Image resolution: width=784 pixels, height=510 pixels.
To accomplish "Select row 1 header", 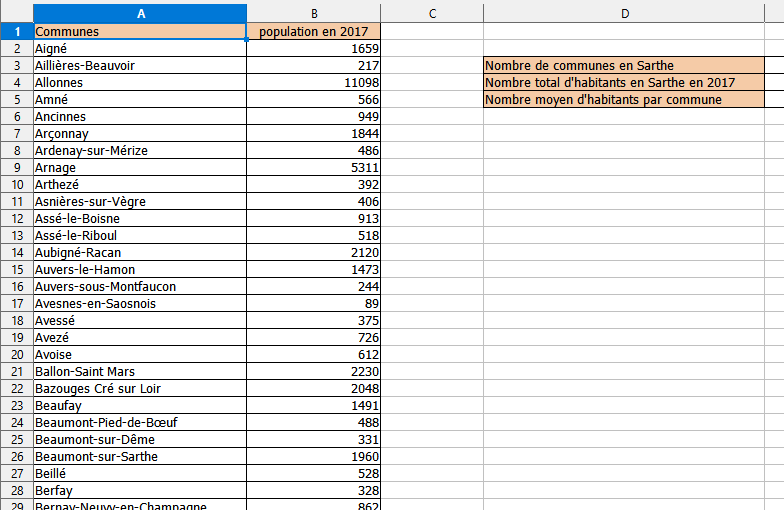I will point(16,31).
